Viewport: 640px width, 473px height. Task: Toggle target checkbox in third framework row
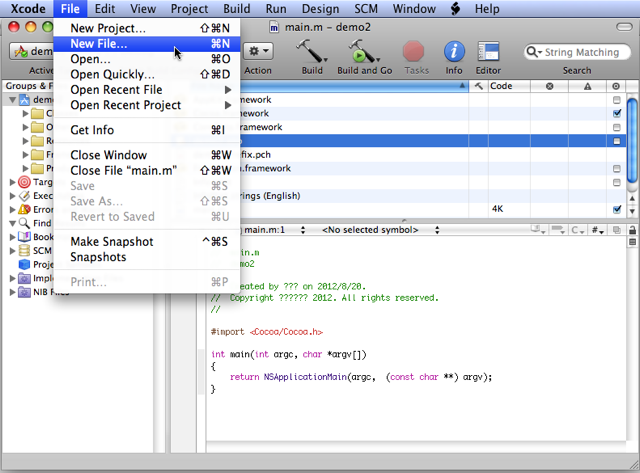coord(617,127)
